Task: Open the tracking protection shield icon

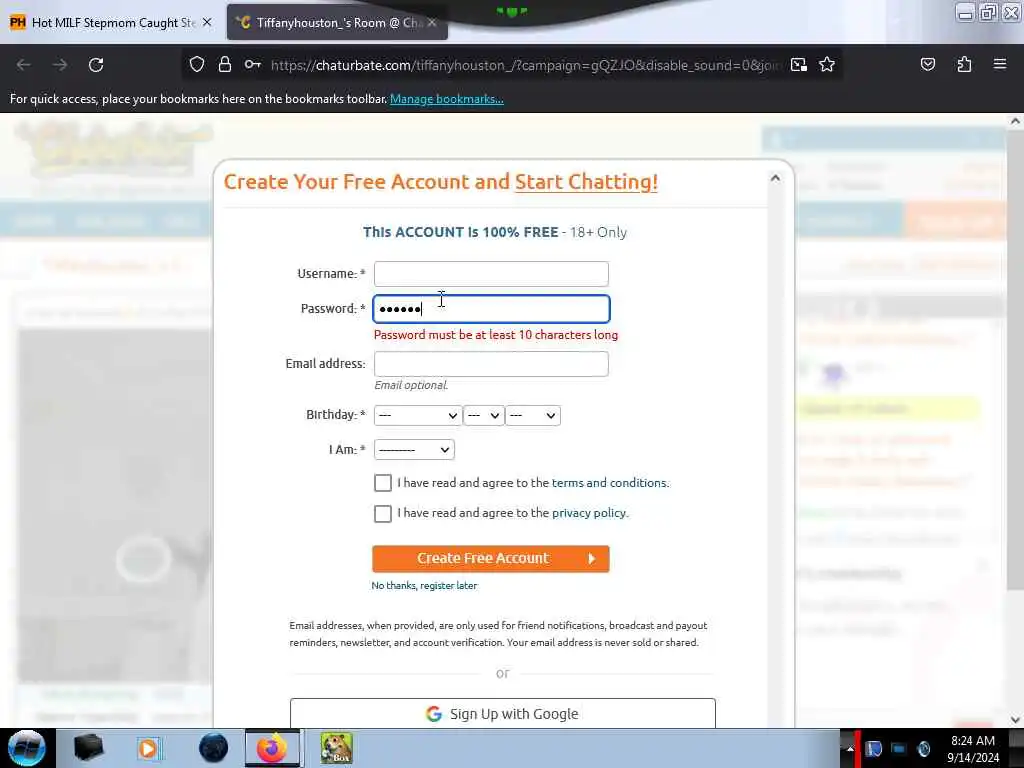Action: (197, 65)
